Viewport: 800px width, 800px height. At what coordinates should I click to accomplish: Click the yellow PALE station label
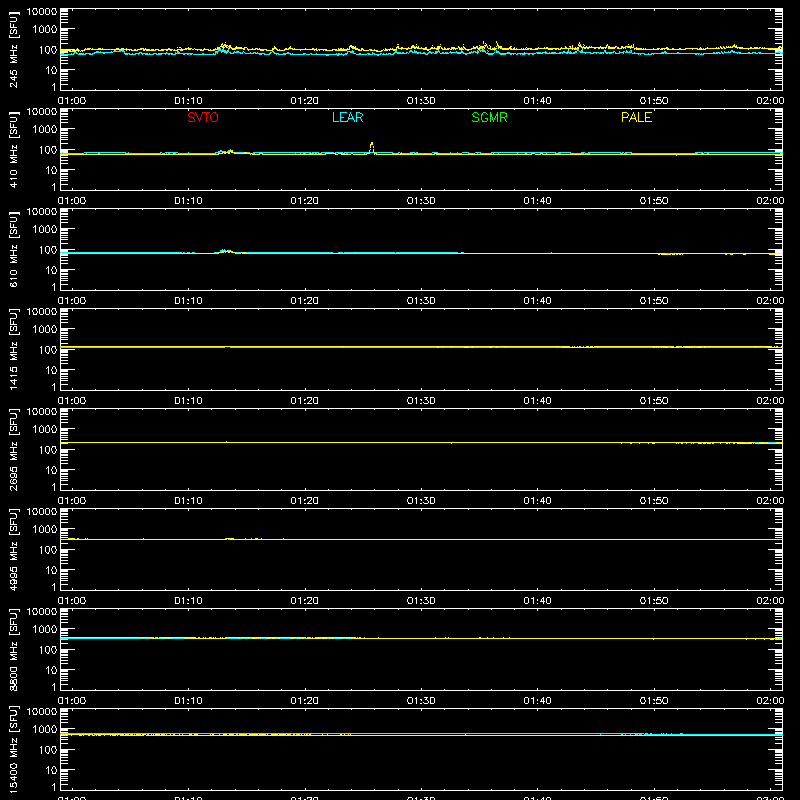636,117
